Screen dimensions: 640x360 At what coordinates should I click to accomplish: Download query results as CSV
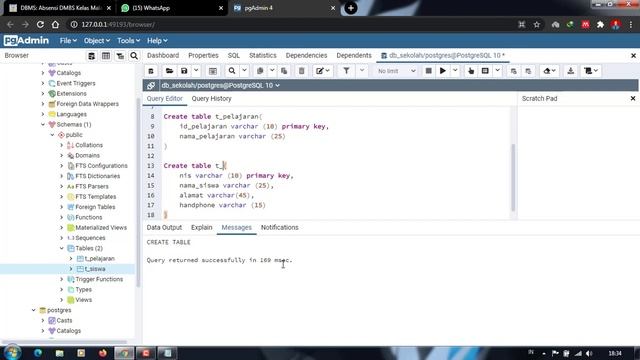coord(571,71)
